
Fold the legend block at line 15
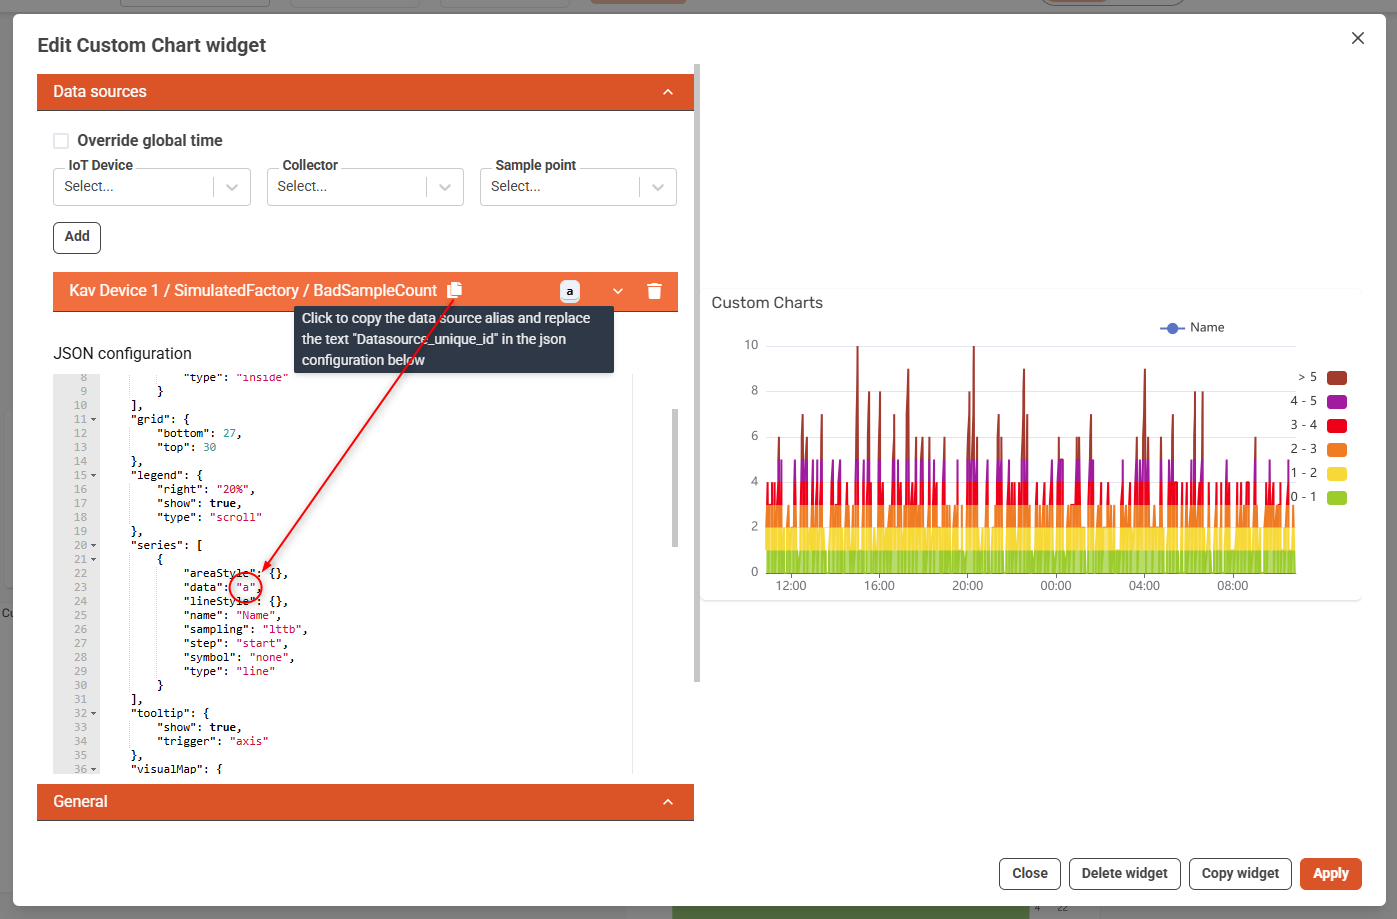pos(94,476)
